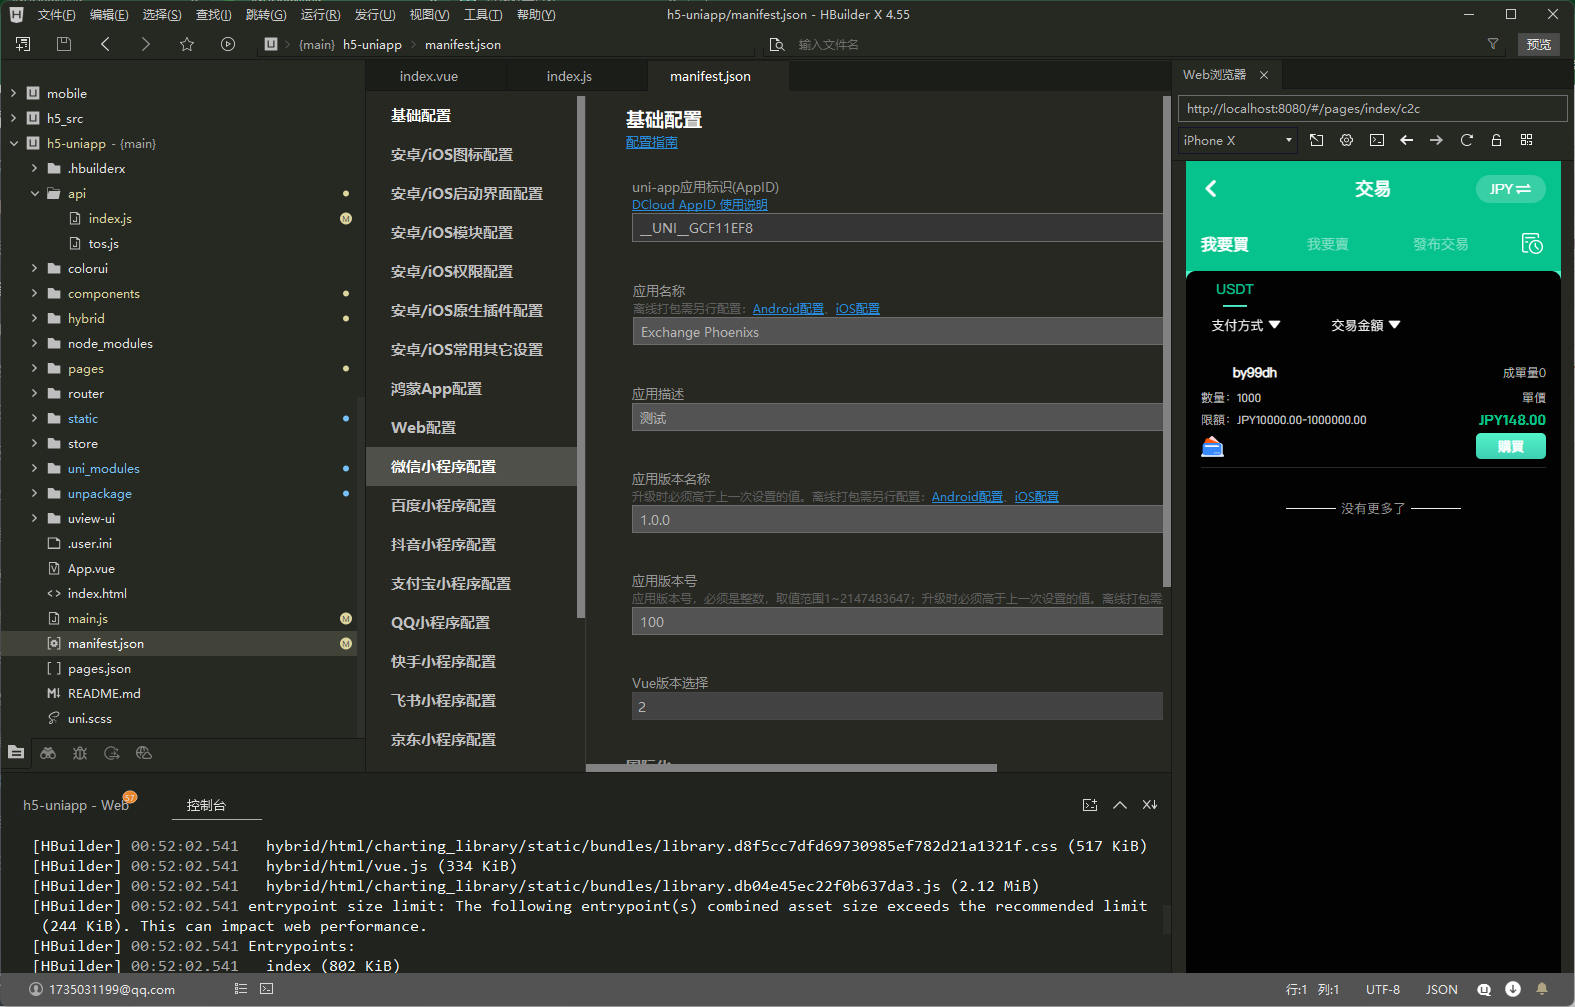The height and width of the screenshot is (1007, 1575).
Task: Click the run play icon in toolbar
Action: point(228,44)
